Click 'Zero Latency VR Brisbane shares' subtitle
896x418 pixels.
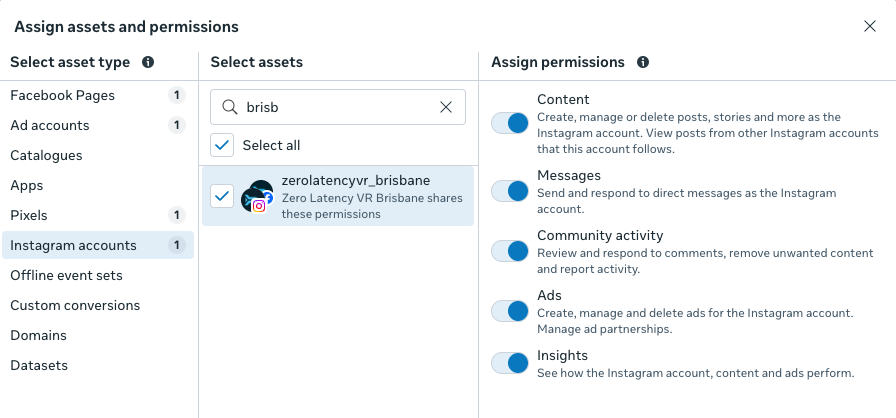tap(372, 198)
